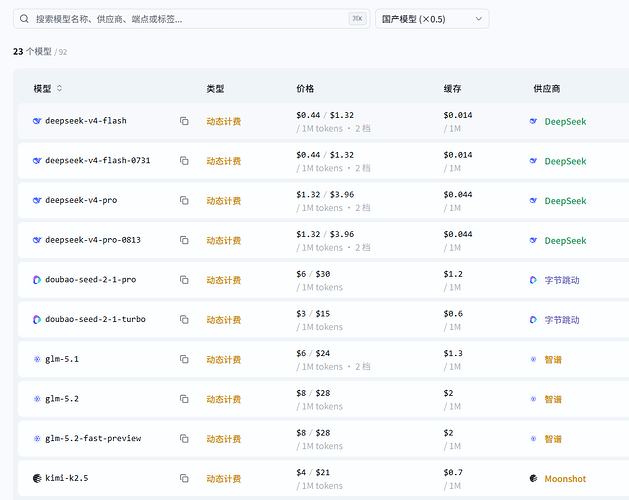Open the 国产模型 (×0.5) filter dropdown

click(432, 19)
